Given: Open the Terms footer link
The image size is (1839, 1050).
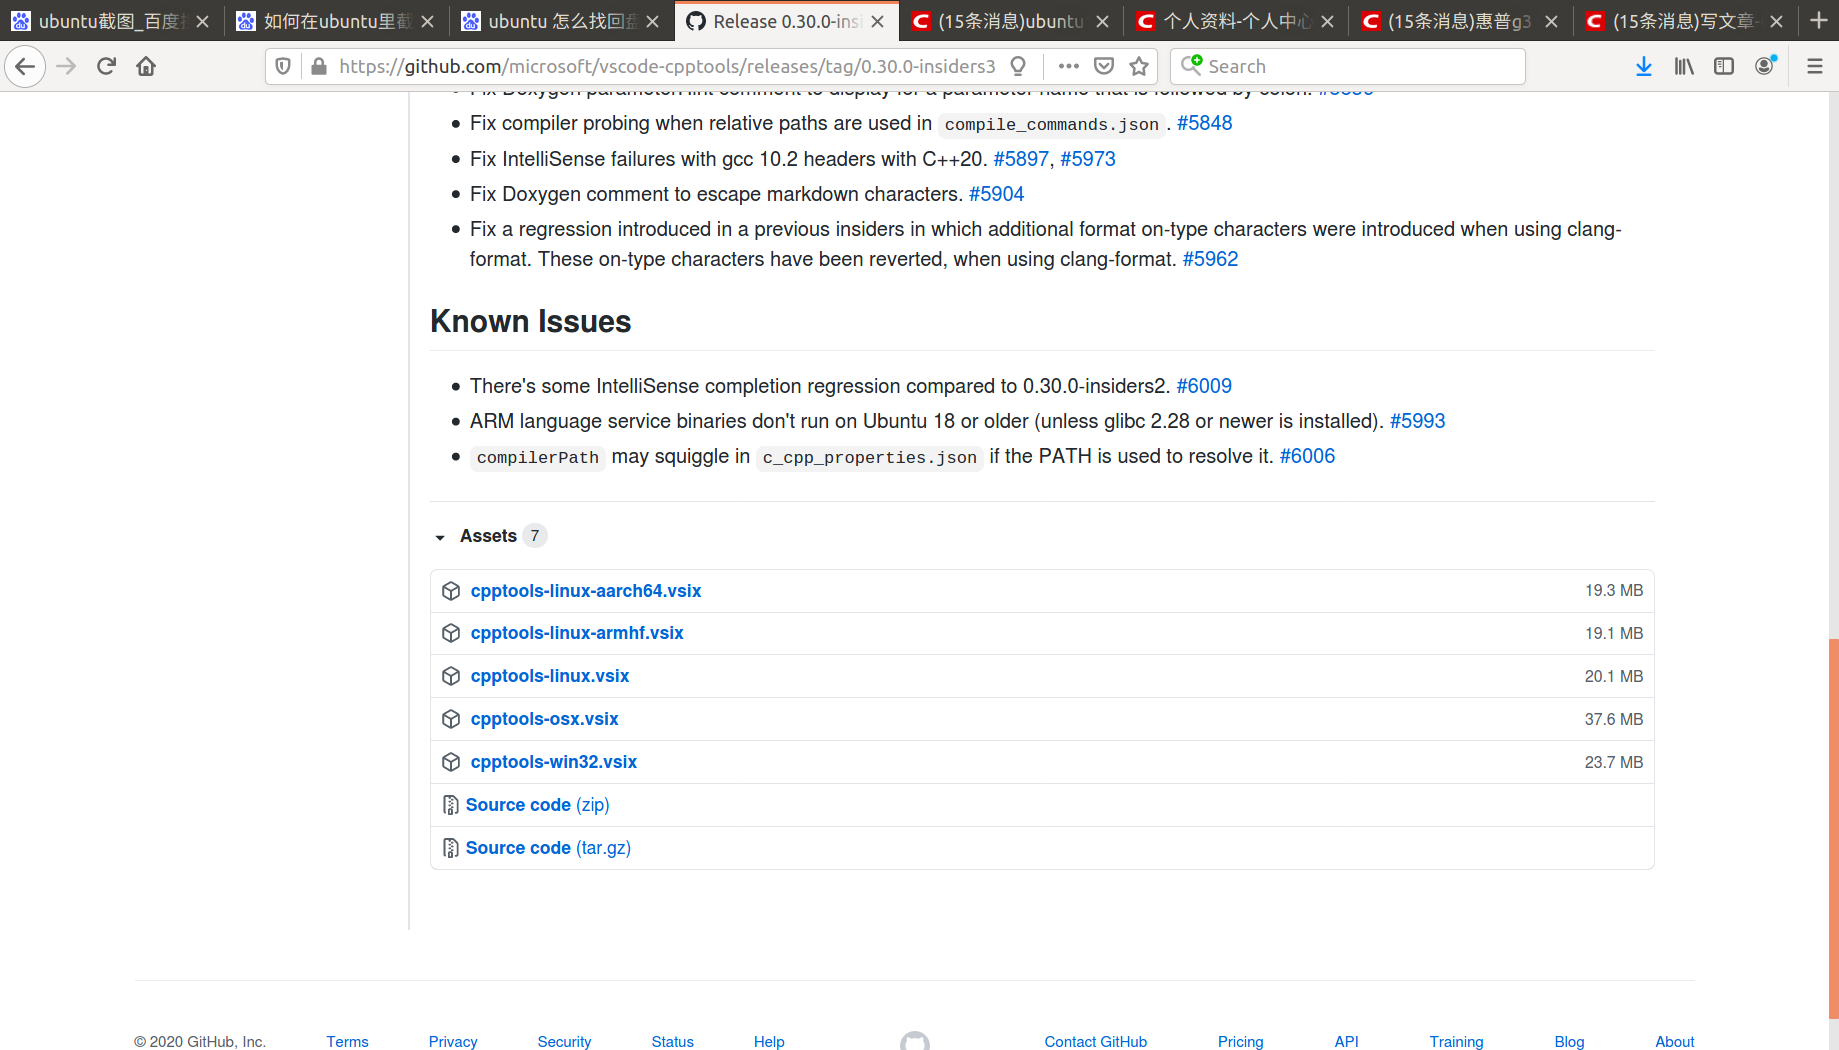Looking at the screenshot, I should 347,1041.
